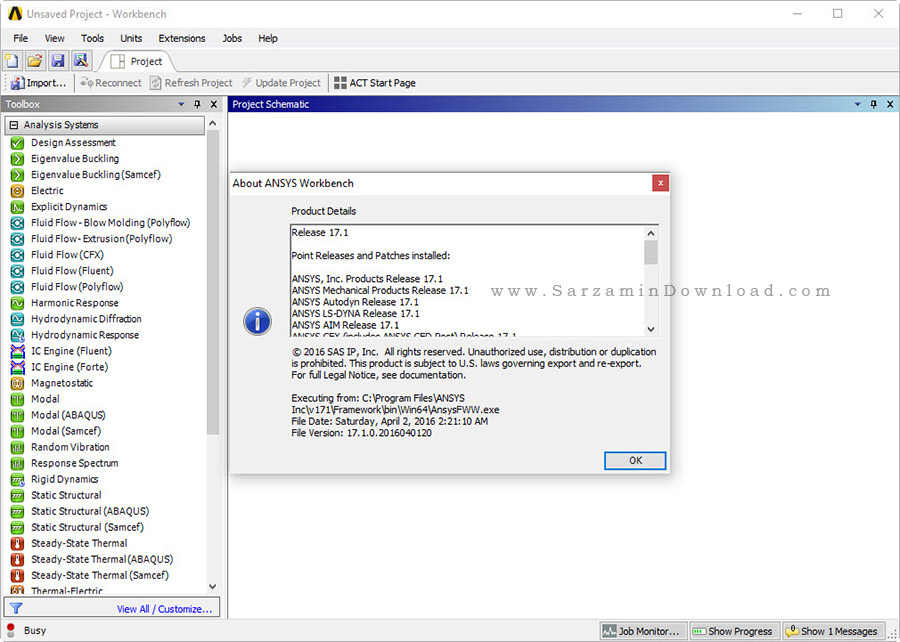Open the Extensions menu
Viewport: 900px width, 642px height.
click(x=181, y=38)
